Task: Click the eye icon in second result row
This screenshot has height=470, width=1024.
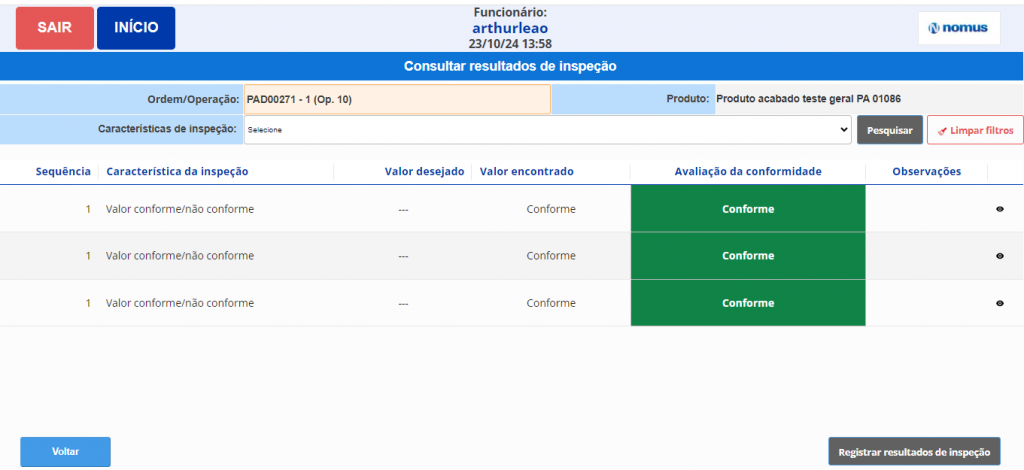Action: coord(999,256)
